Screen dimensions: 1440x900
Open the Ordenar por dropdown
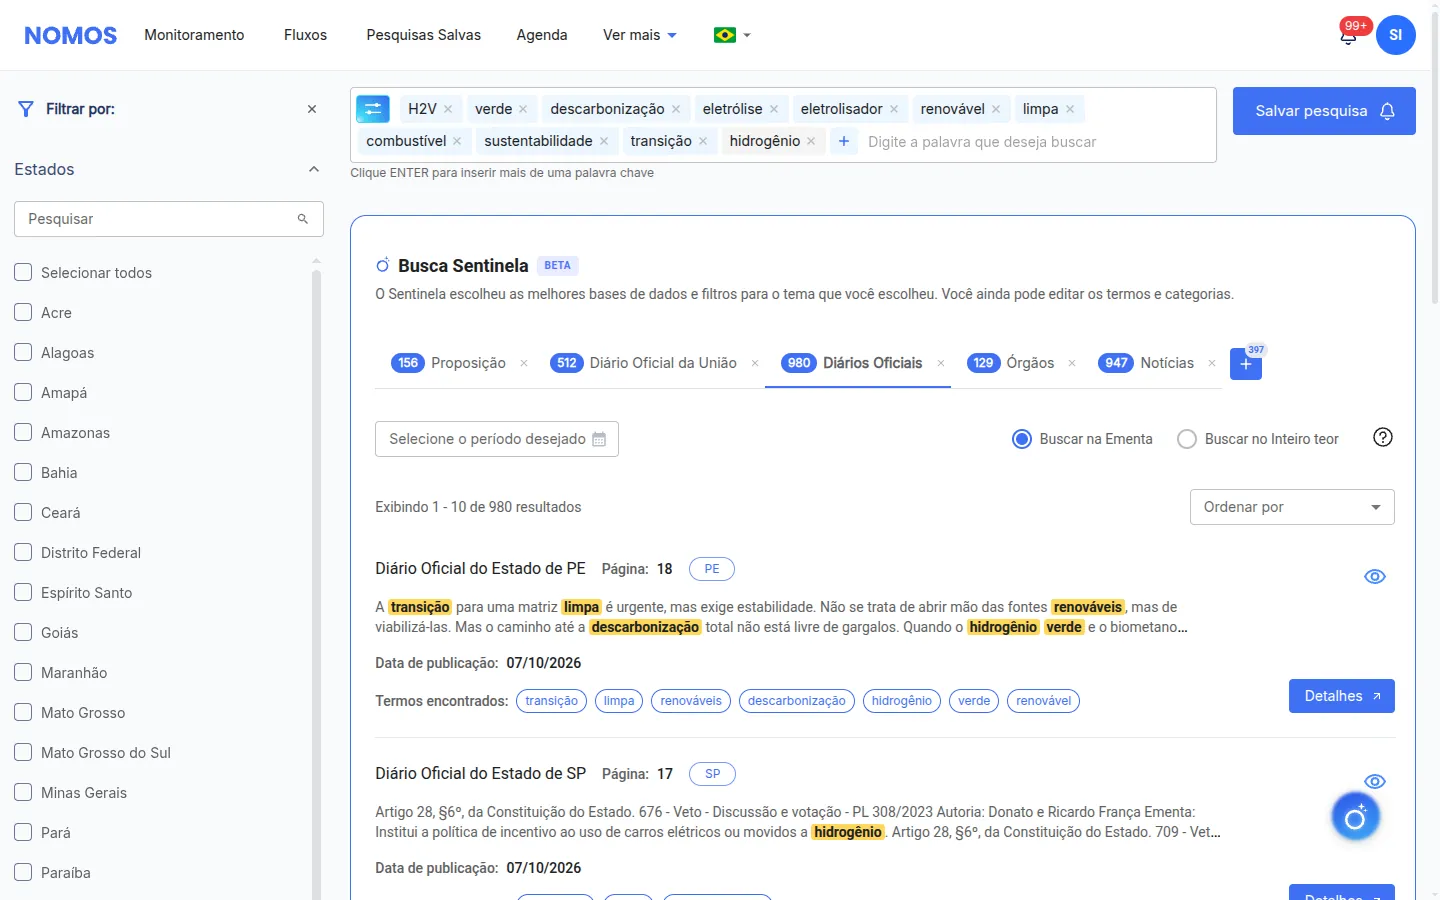tap(1292, 507)
